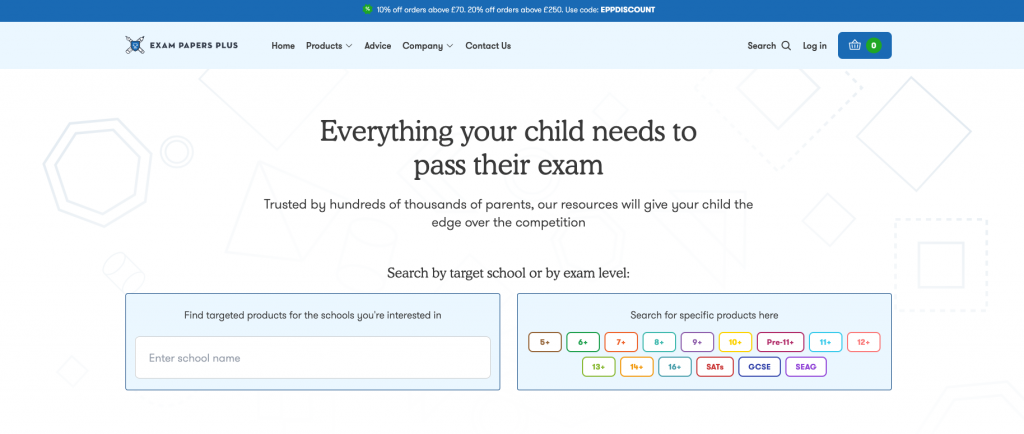
Task: Open the shopping basket icon
Action: (x=854, y=46)
